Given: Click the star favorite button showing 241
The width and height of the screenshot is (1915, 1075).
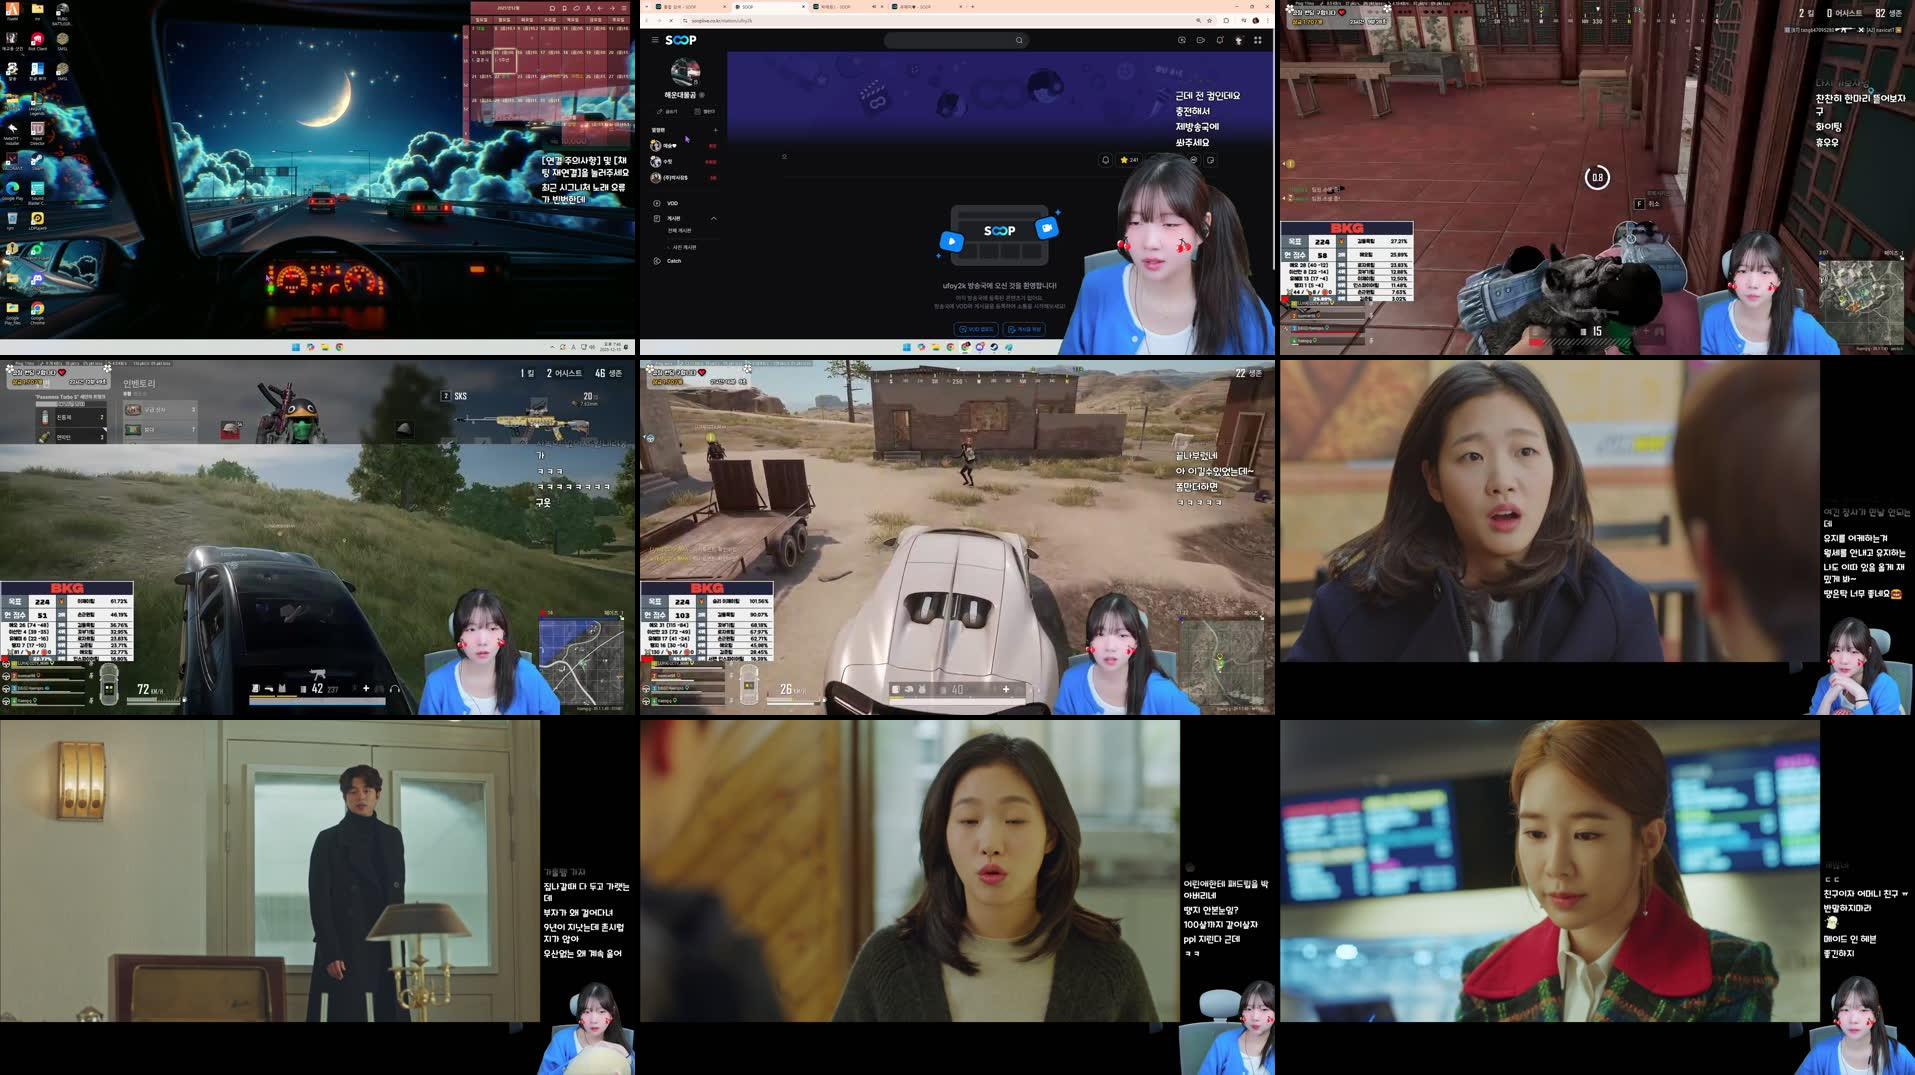Looking at the screenshot, I should click(1129, 160).
